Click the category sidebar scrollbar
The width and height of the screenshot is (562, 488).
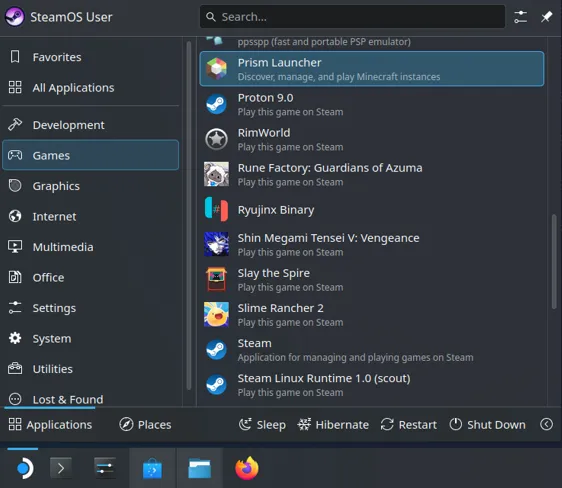[189, 215]
